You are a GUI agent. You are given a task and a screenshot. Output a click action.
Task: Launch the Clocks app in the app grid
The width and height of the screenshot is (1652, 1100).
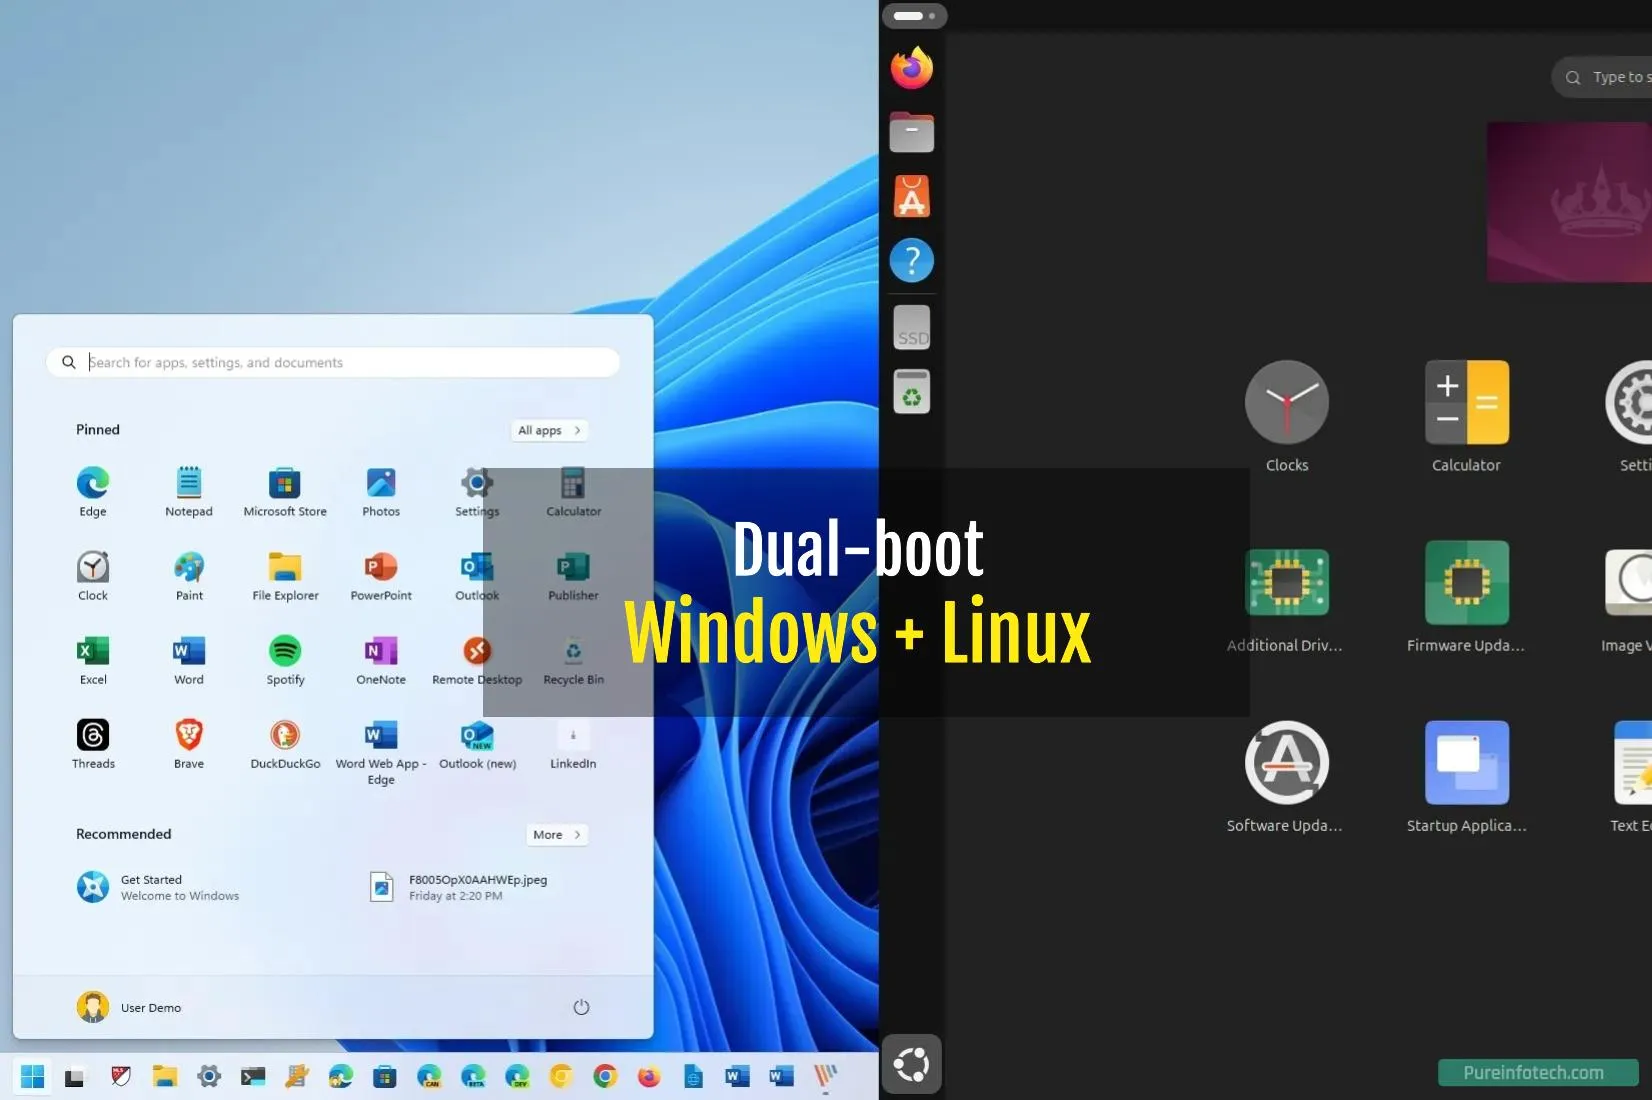coord(1286,403)
